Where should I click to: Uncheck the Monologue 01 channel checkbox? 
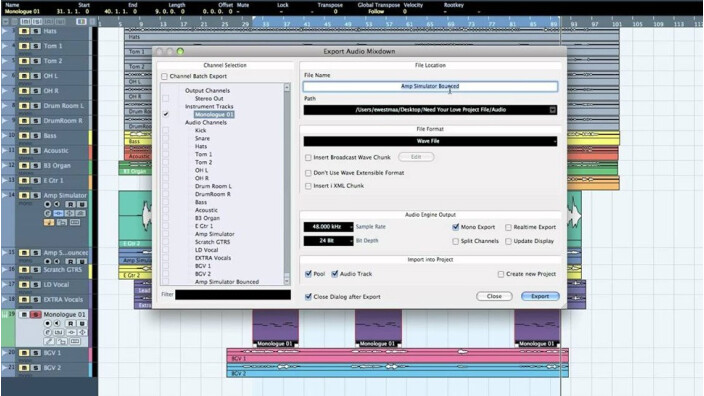pyautogui.click(x=166, y=114)
